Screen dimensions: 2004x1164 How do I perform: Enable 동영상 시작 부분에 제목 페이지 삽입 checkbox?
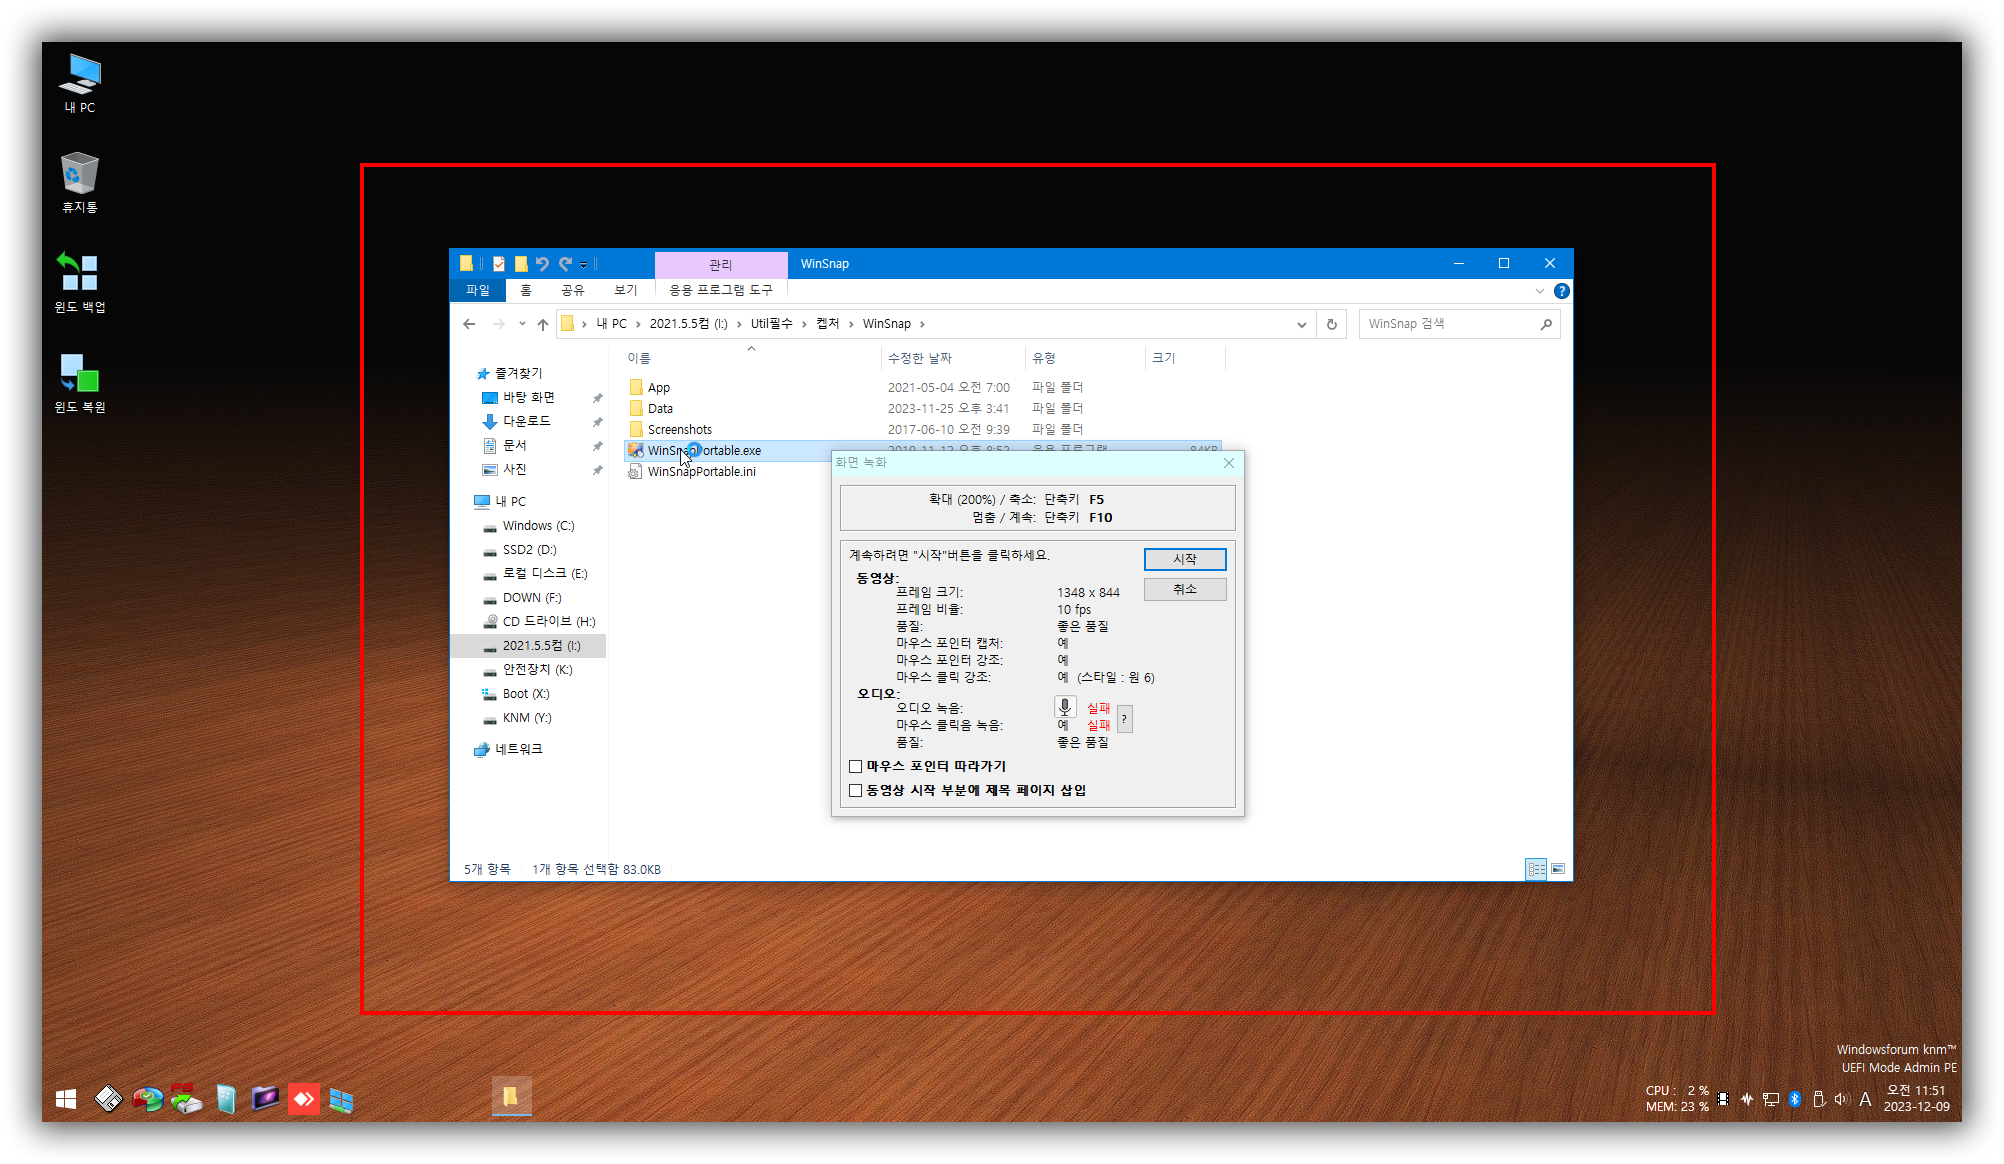856,791
